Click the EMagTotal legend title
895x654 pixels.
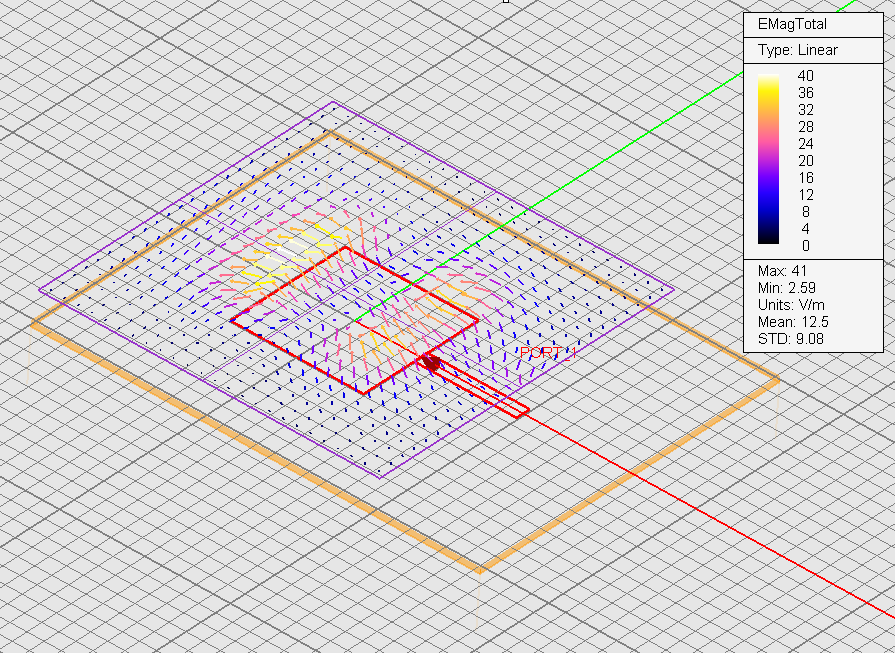click(x=792, y=24)
